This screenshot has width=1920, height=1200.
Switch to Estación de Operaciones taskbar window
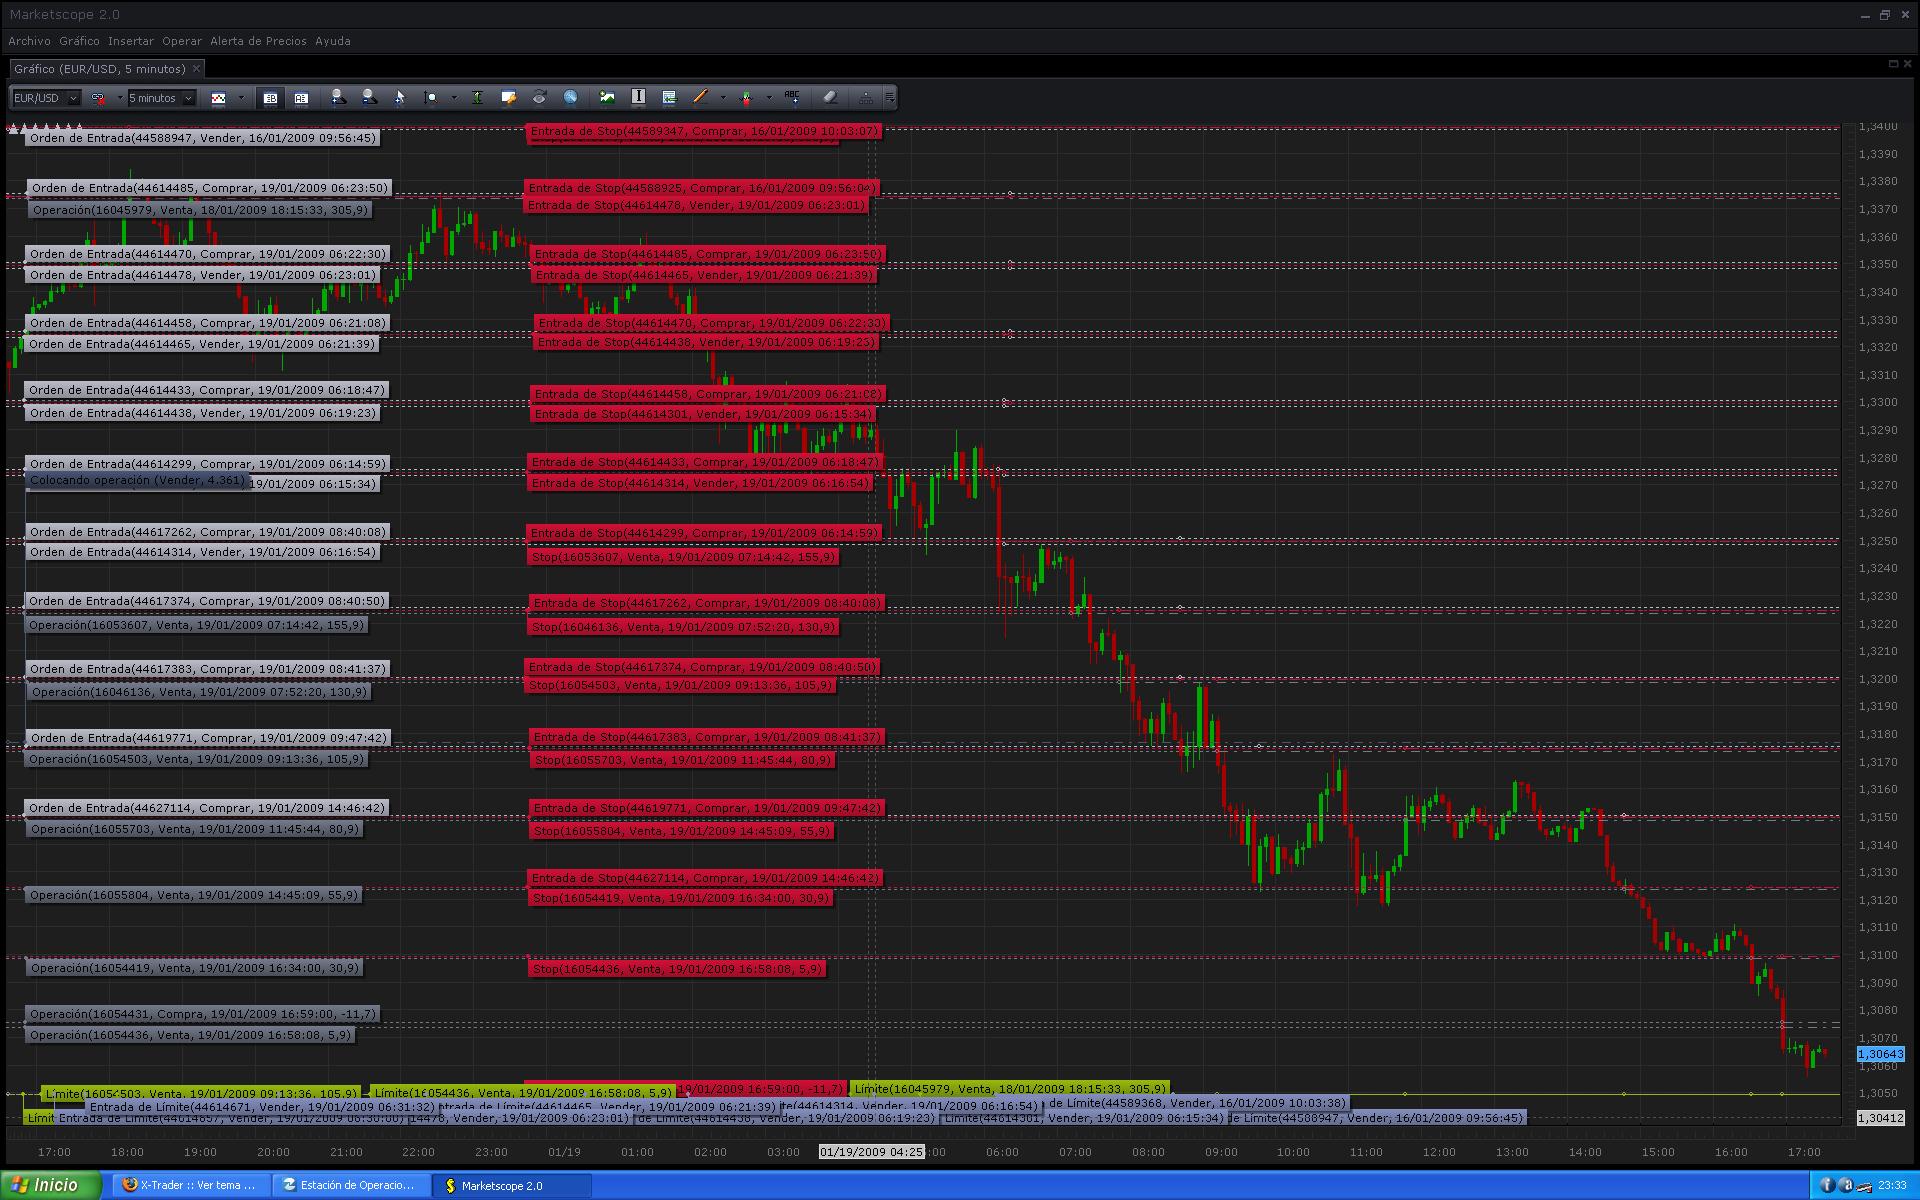[x=350, y=1185]
